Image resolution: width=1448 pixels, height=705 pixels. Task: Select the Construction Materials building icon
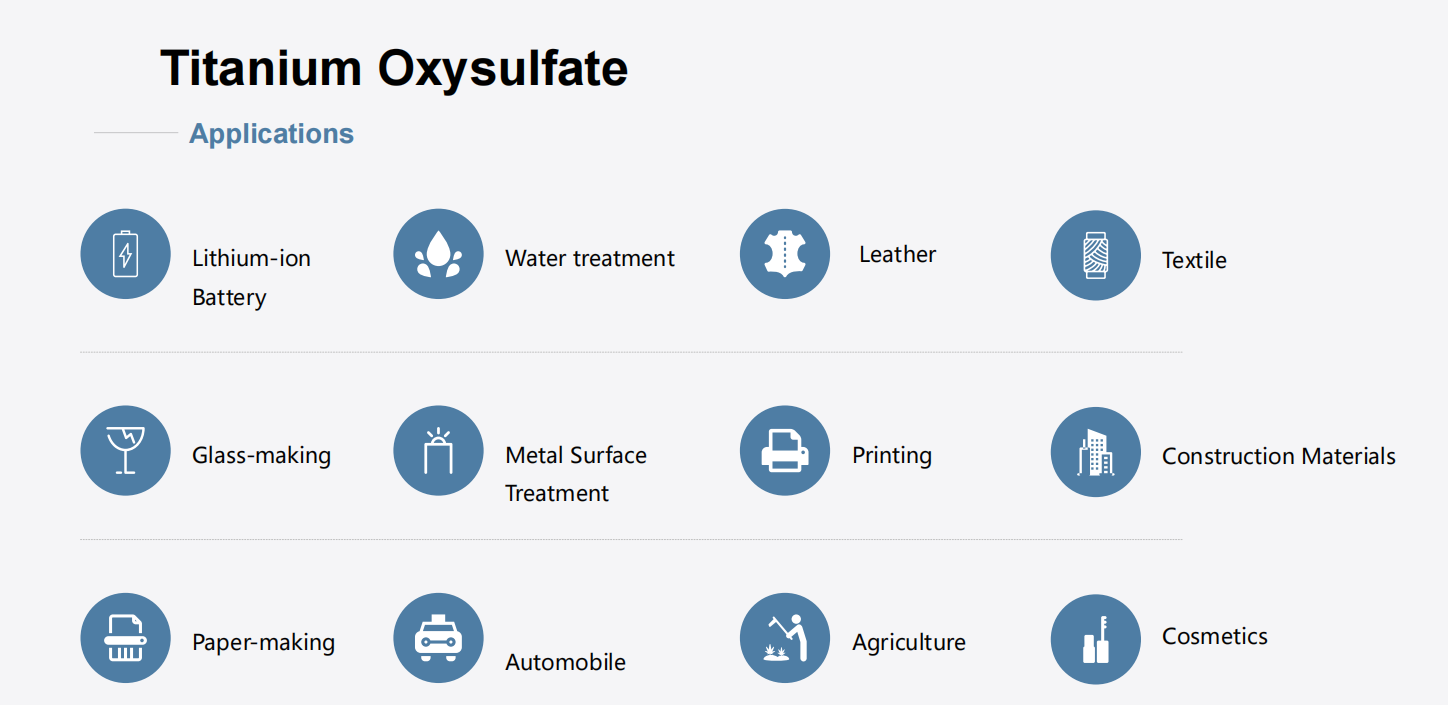tap(1096, 452)
